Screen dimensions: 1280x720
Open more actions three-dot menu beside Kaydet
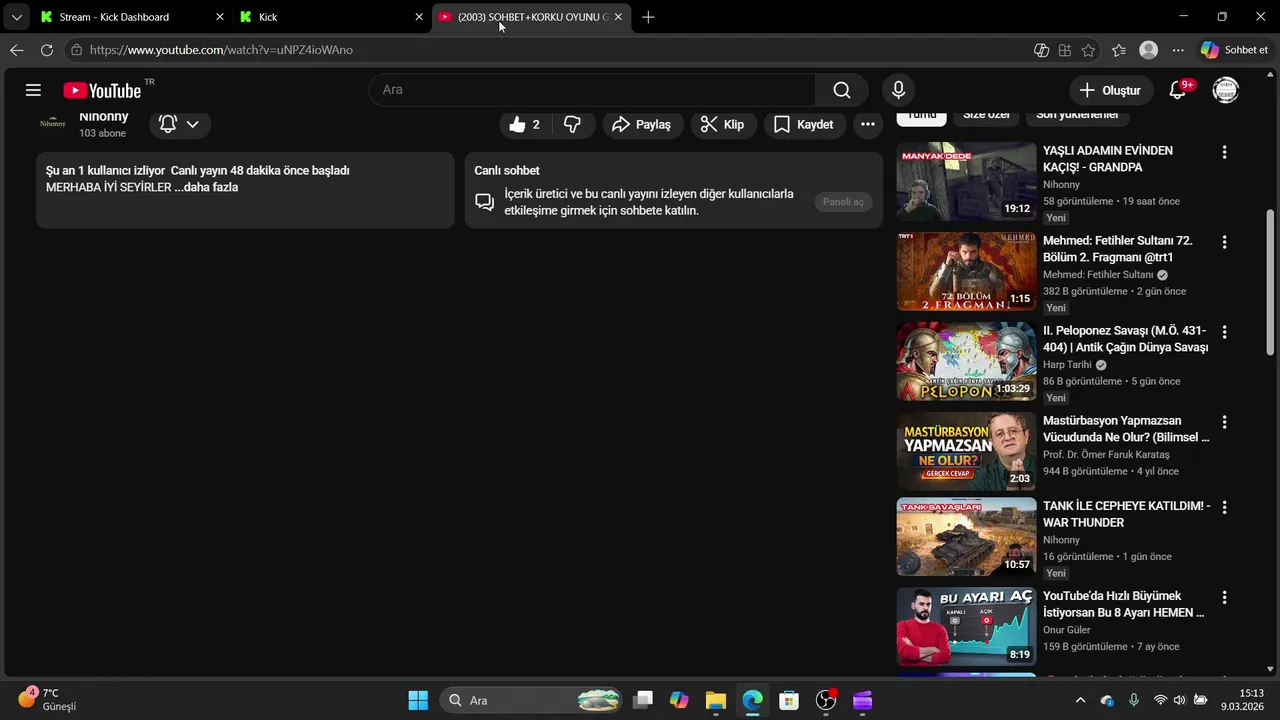tap(867, 124)
